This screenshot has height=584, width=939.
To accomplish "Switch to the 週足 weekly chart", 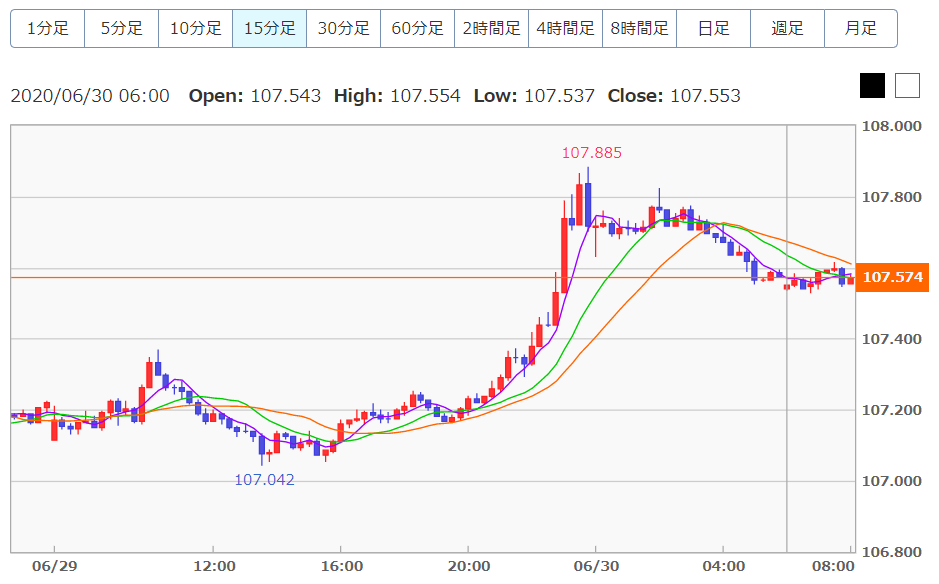I will pos(787,28).
